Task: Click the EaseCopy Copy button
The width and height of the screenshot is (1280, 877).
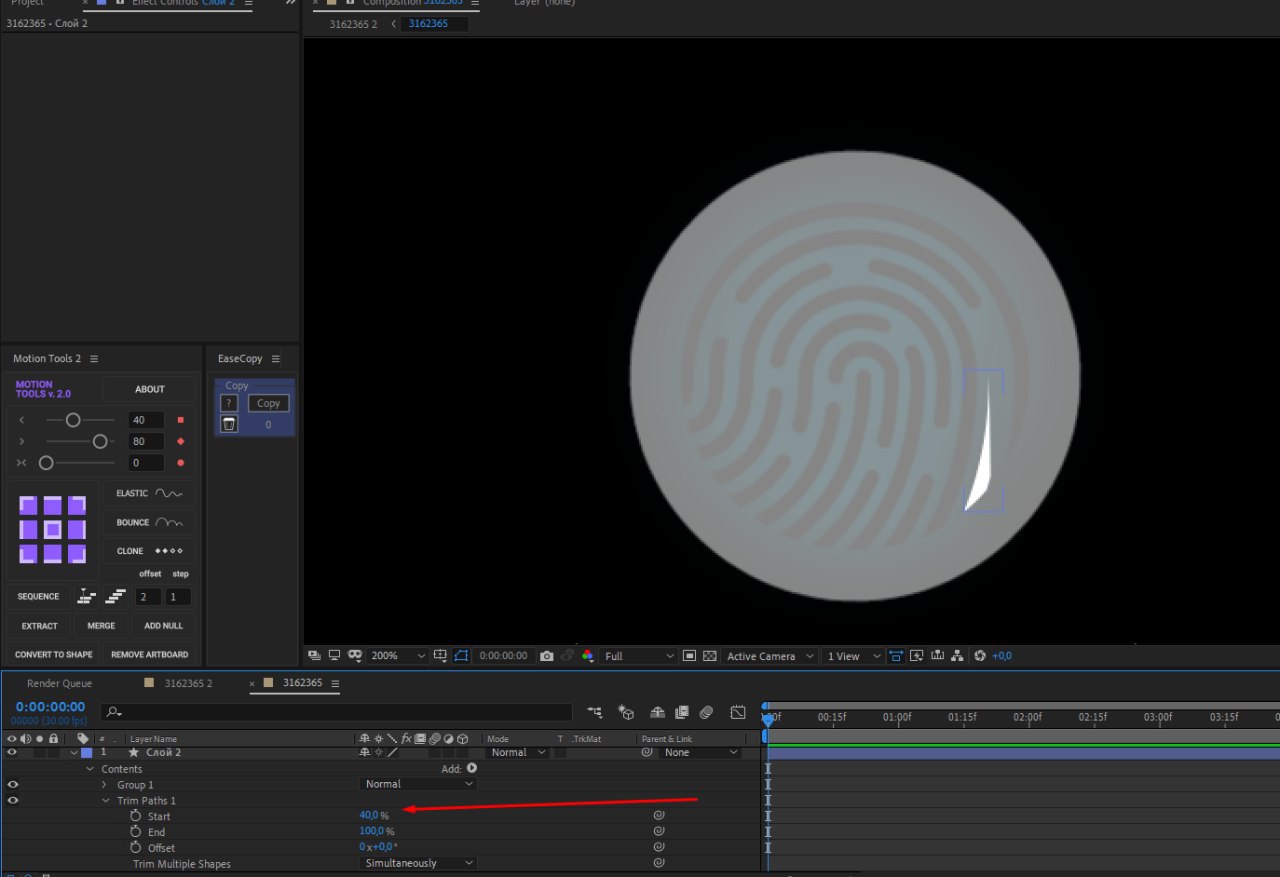Action: tap(268, 403)
